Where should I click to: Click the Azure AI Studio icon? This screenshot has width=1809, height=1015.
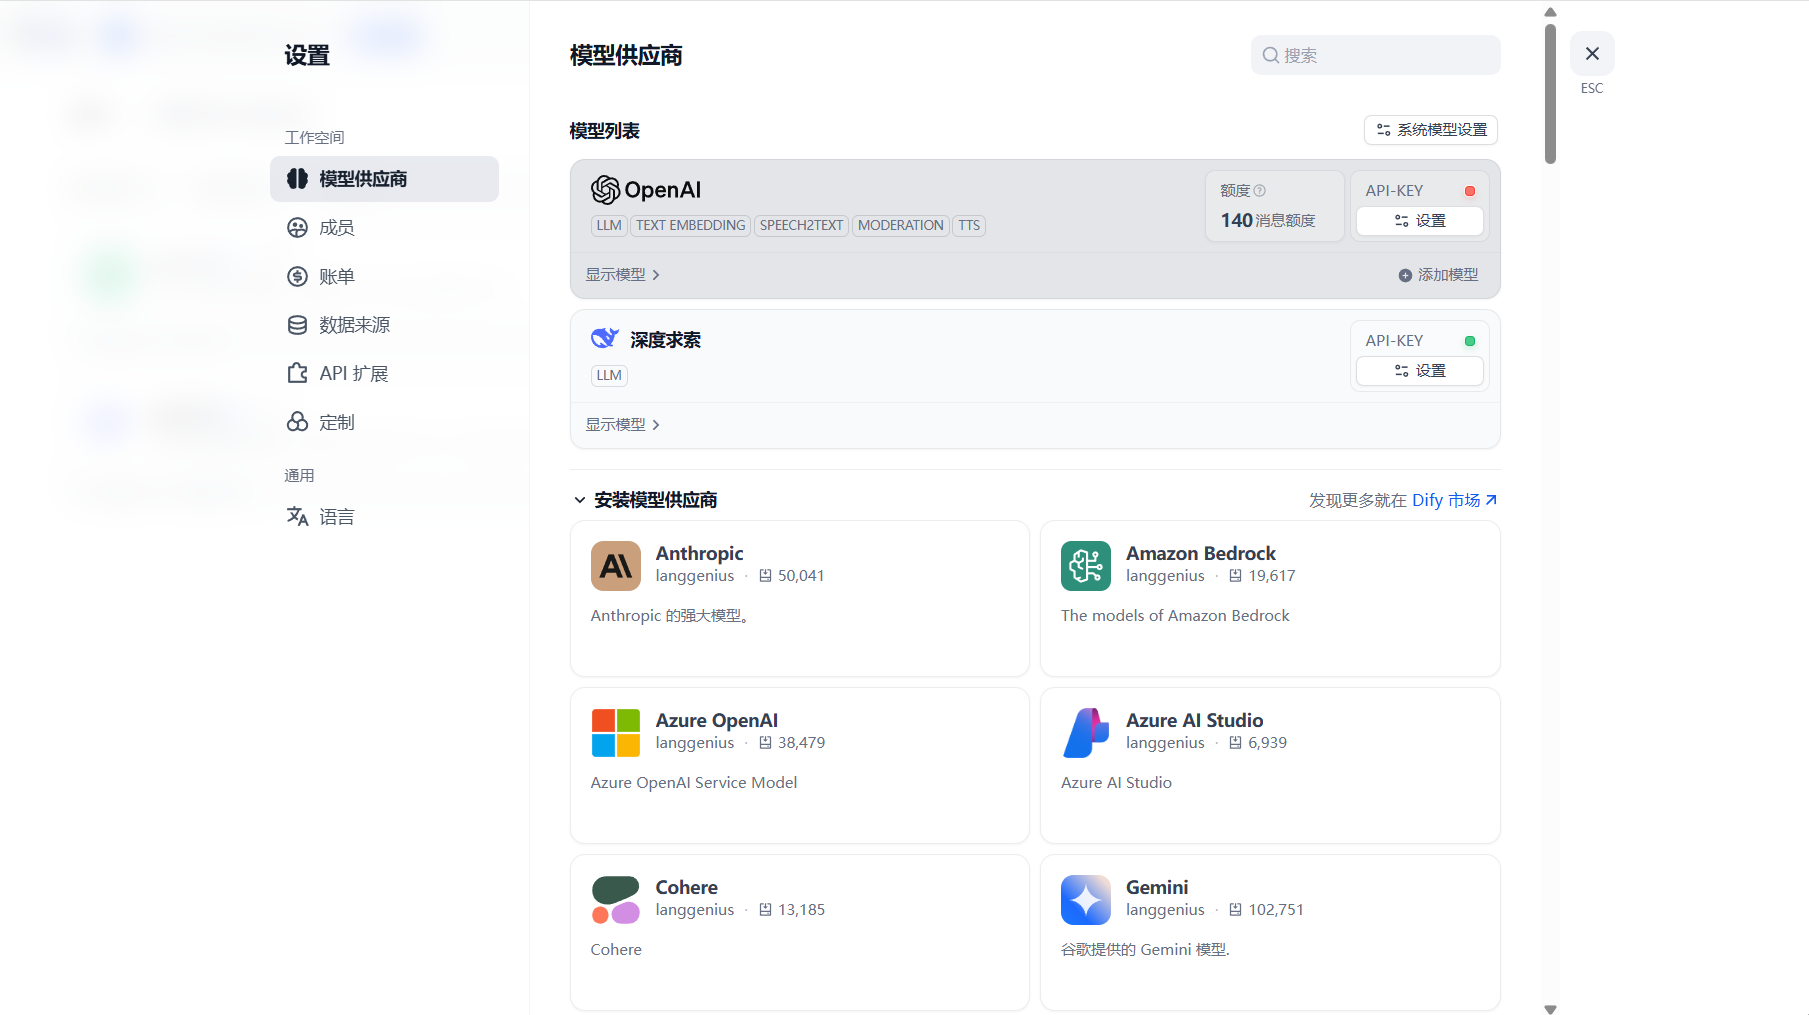point(1086,733)
